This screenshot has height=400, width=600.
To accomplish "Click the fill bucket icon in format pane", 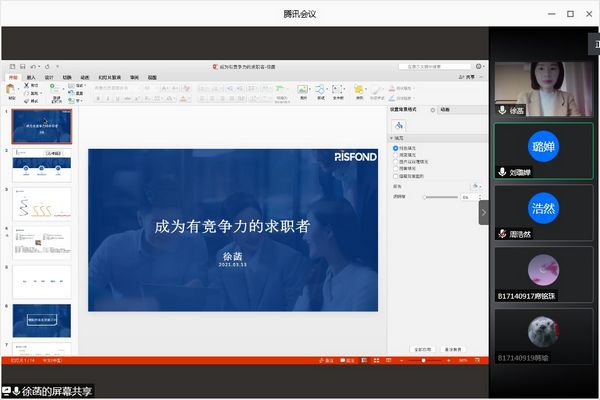I will pos(398,125).
